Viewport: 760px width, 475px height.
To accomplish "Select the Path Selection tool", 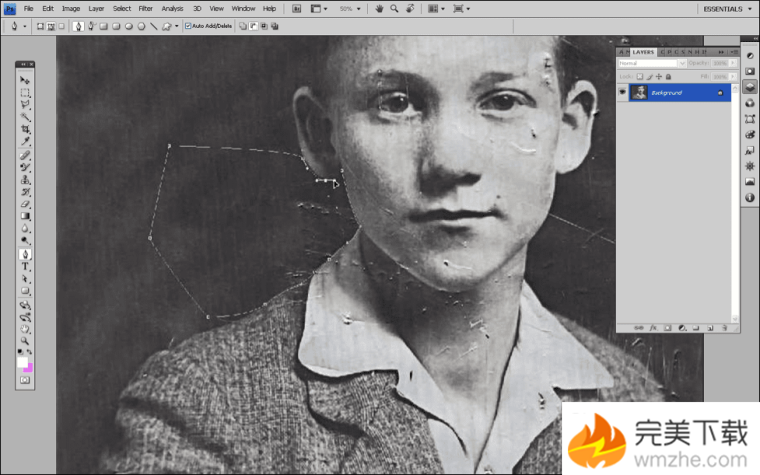I will tap(25, 279).
